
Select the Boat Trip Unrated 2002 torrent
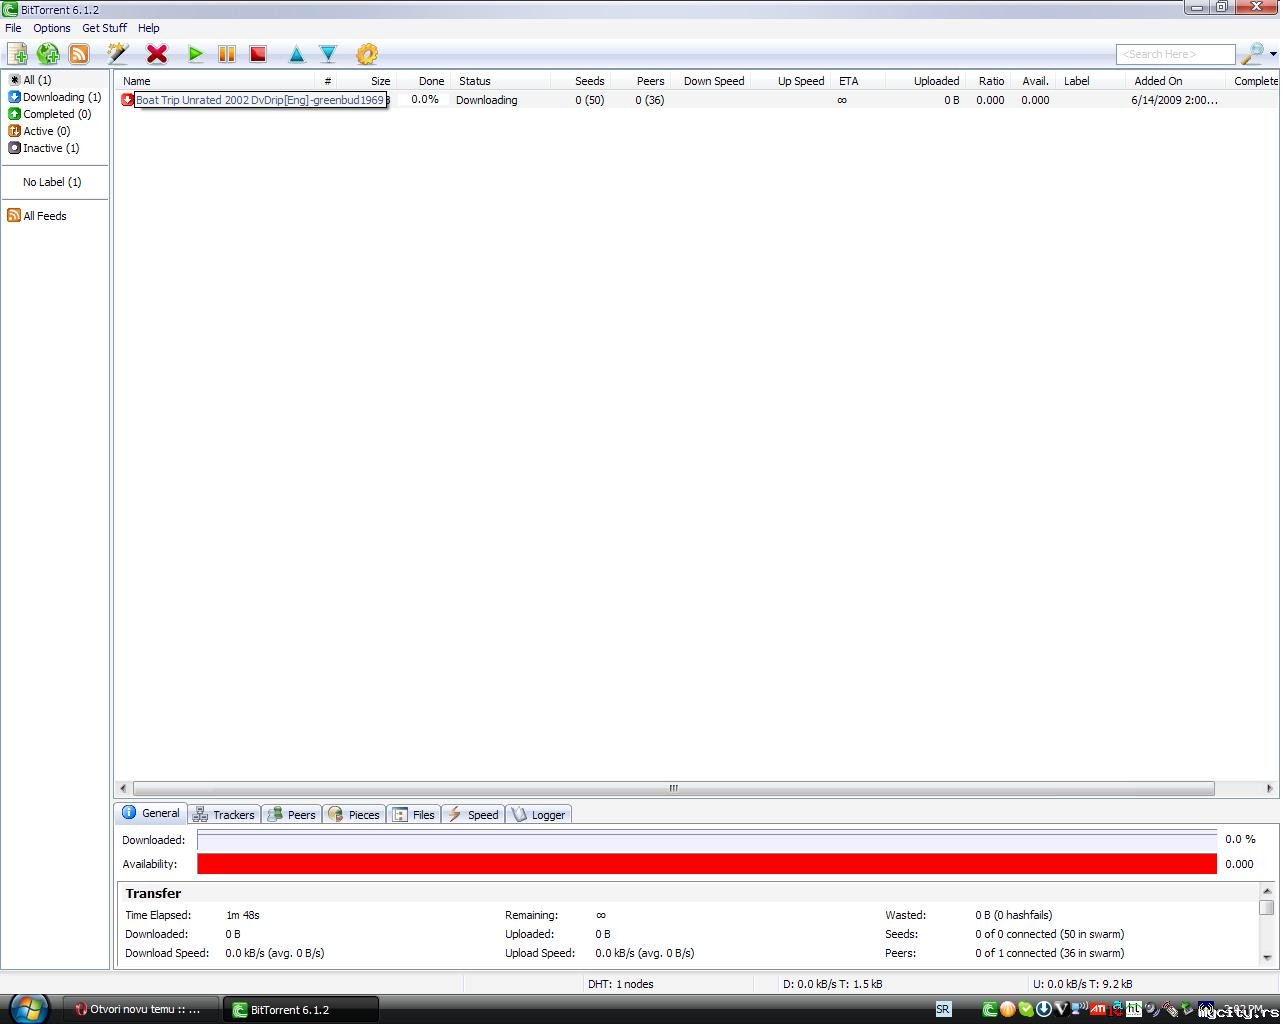(x=260, y=100)
